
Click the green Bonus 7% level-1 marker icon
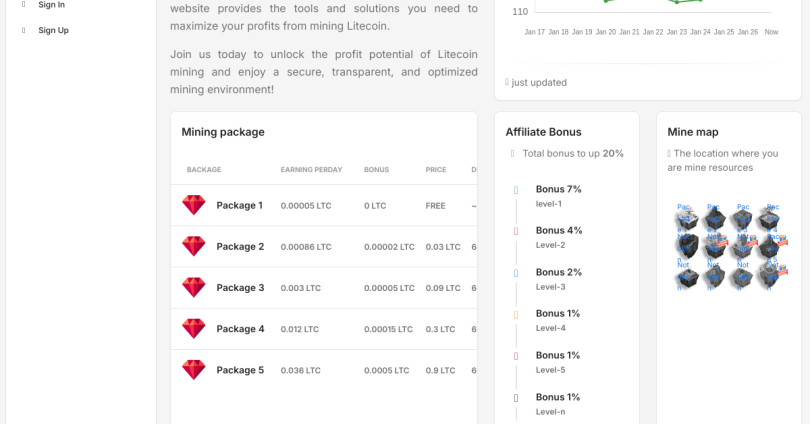point(516,190)
